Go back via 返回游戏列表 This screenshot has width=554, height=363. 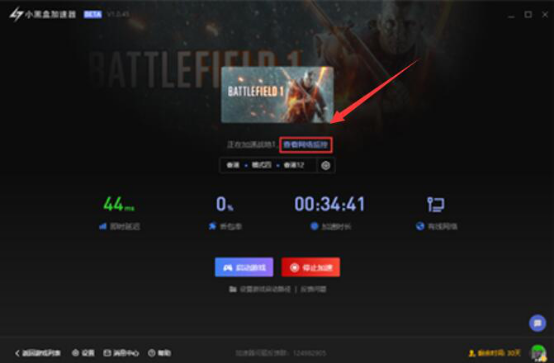(38, 353)
